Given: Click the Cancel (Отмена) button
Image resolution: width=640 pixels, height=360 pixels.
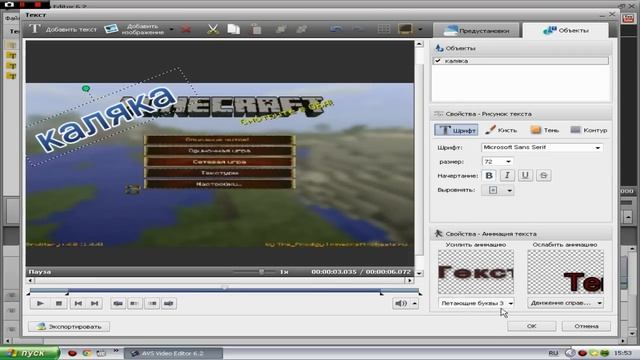Looking at the screenshot, I should pyautogui.click(x=586, y=326).
